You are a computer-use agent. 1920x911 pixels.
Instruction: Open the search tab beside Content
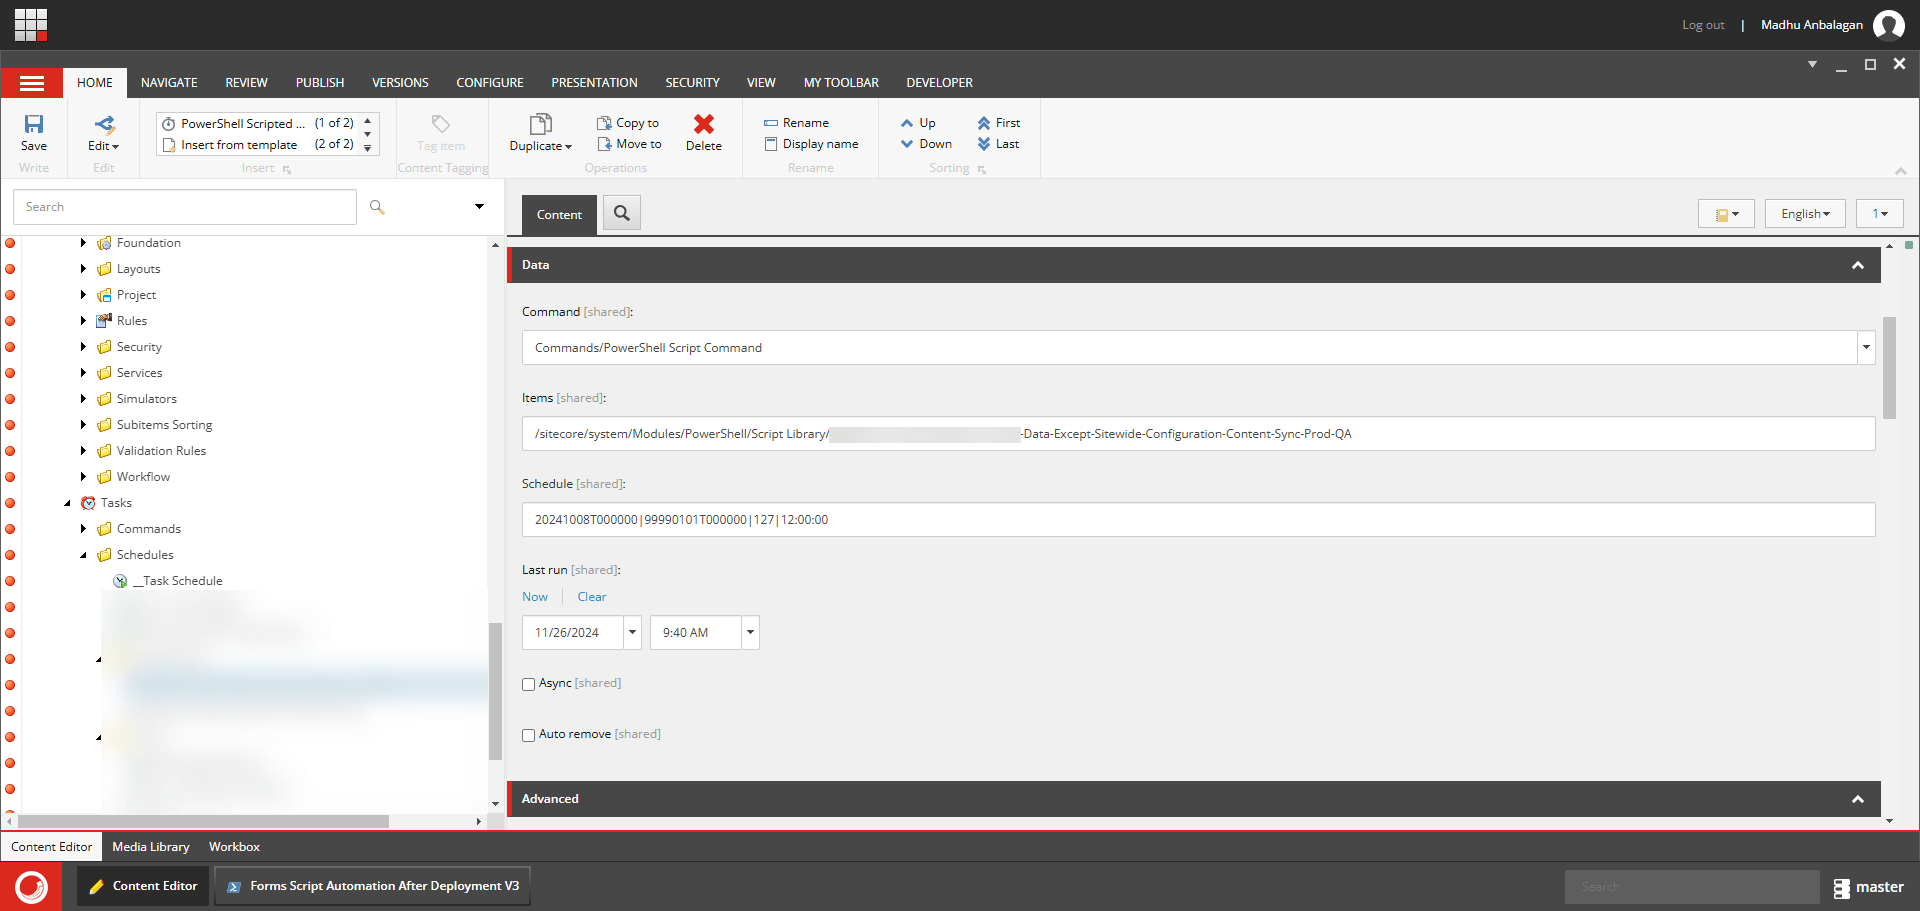click(x=621, y=213)
